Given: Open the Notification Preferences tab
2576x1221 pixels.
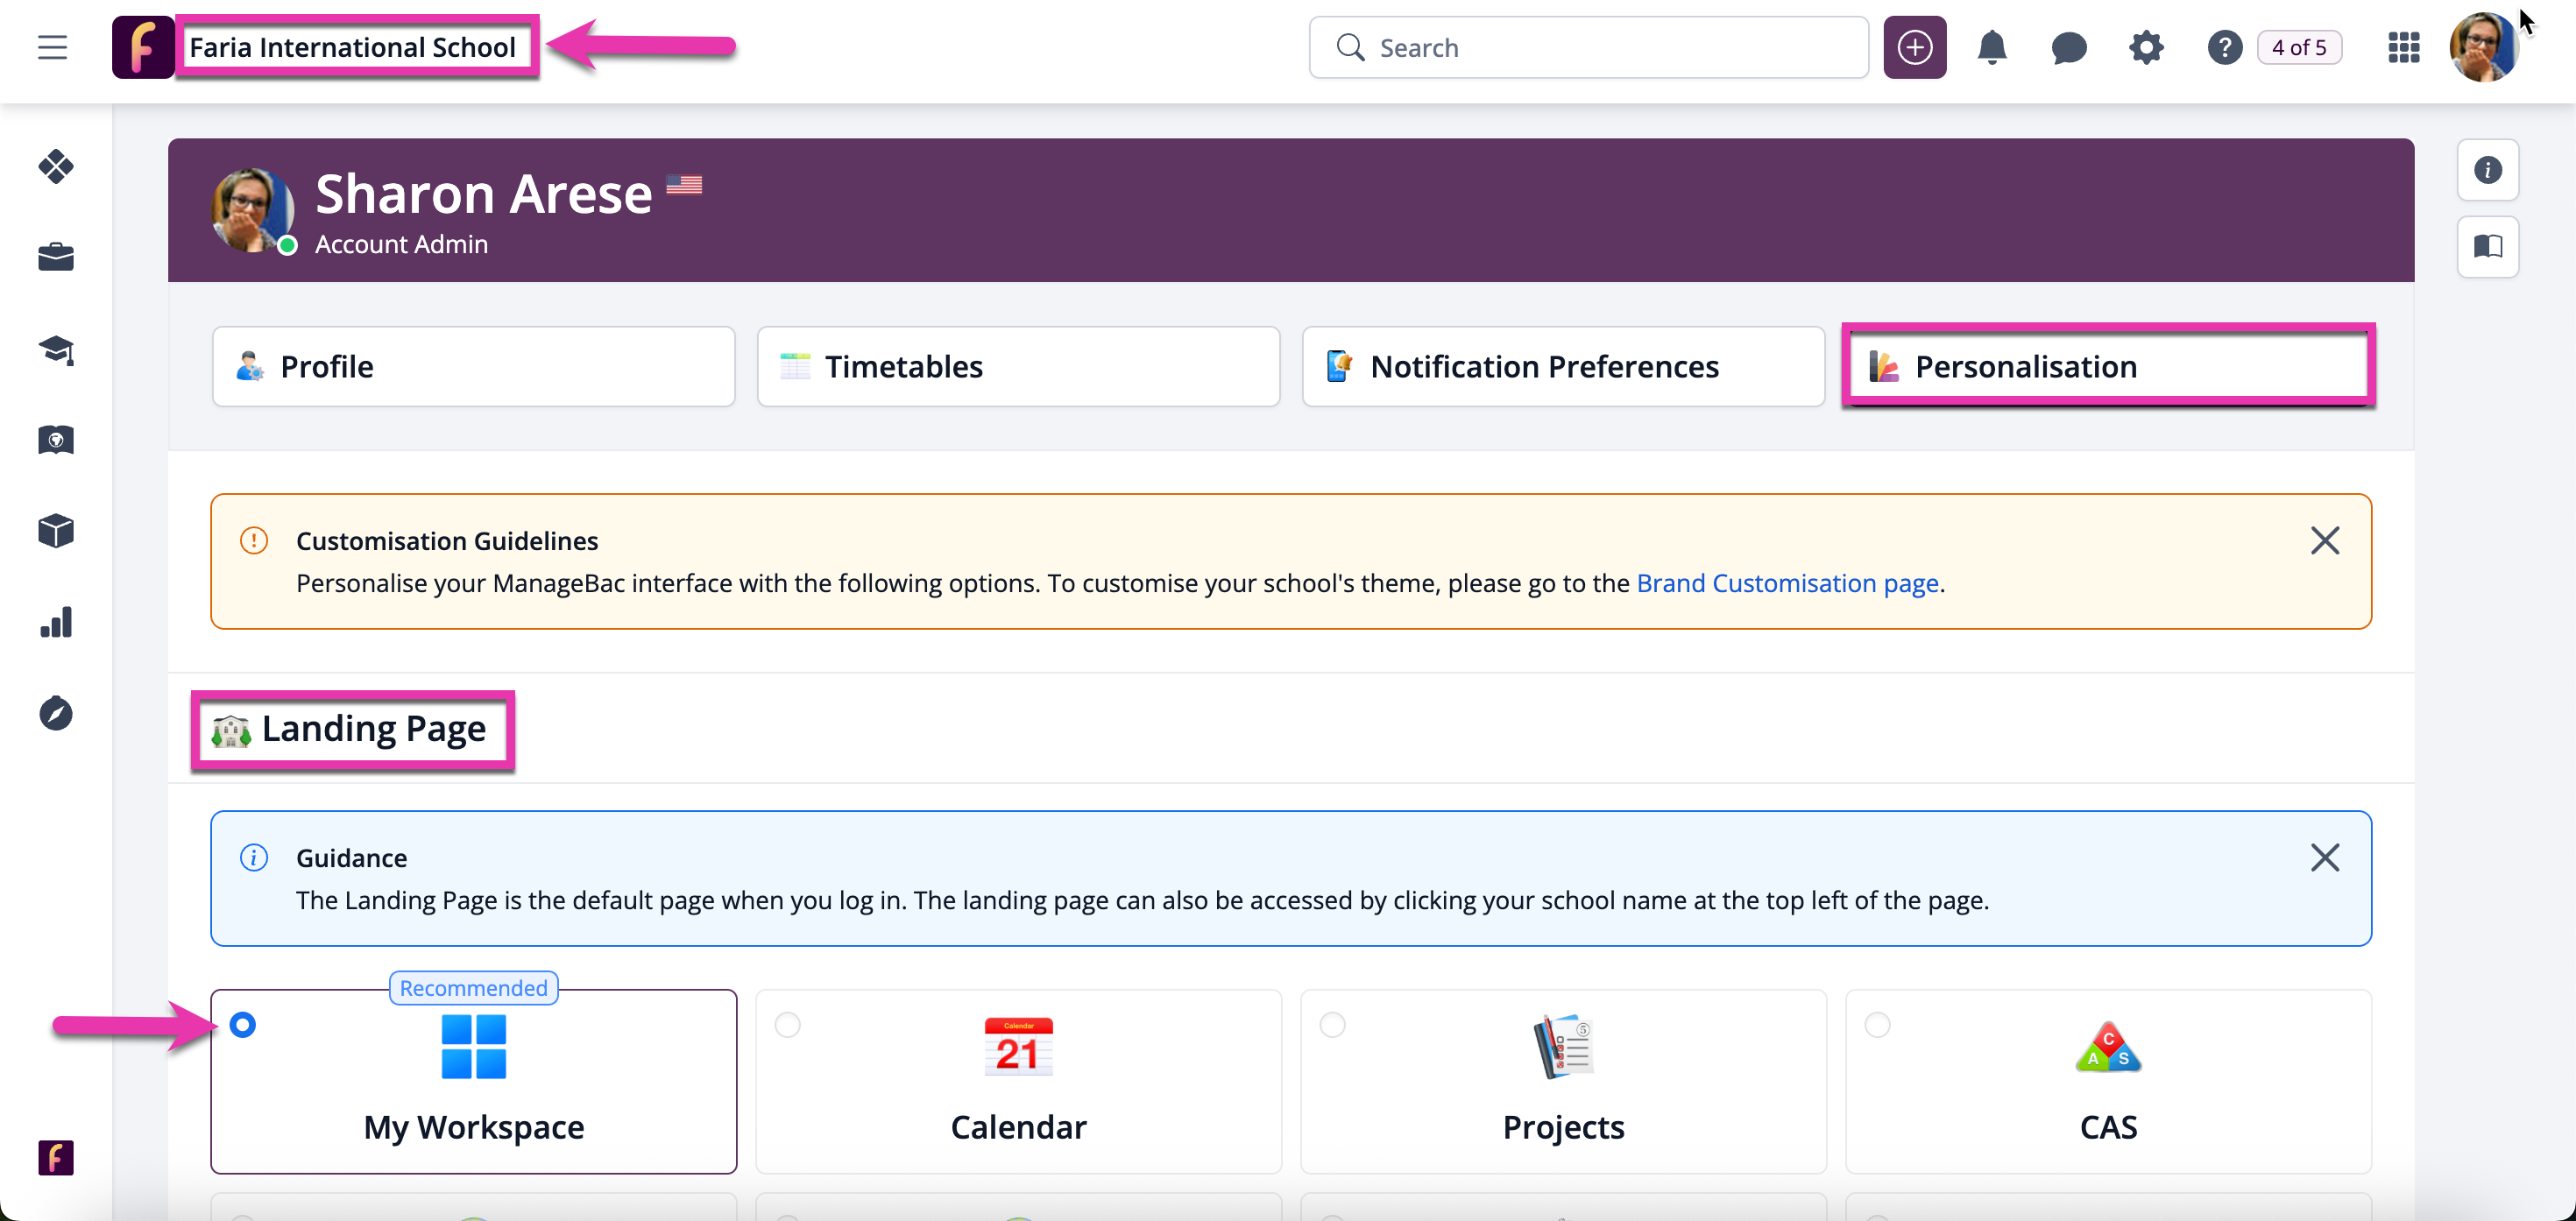Looking at the screenshot, I should pos(1563,366).
